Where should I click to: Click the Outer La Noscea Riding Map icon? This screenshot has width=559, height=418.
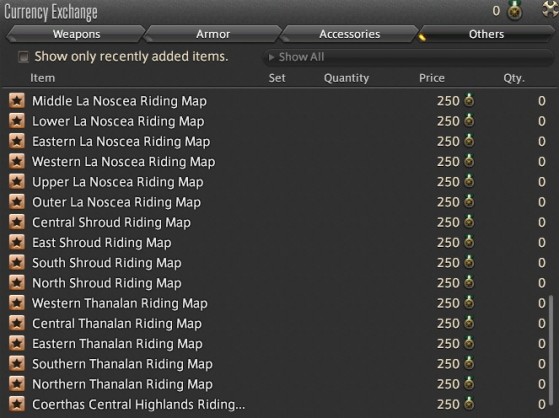click(x=17, y=202)
